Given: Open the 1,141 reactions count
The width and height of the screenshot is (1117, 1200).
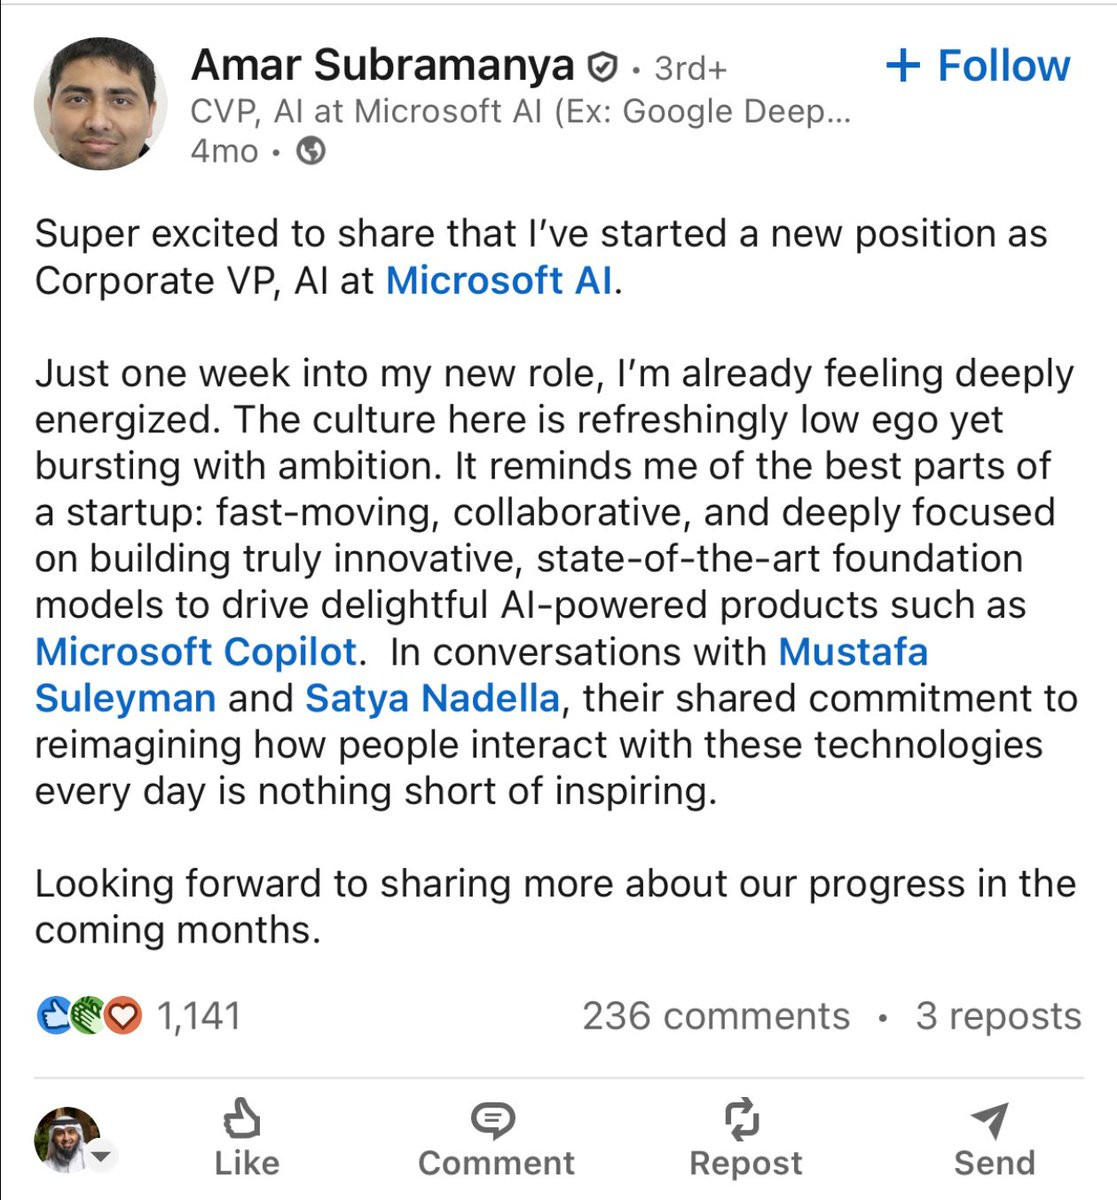Looking at the screenshot, I should tap(199, 1016).
